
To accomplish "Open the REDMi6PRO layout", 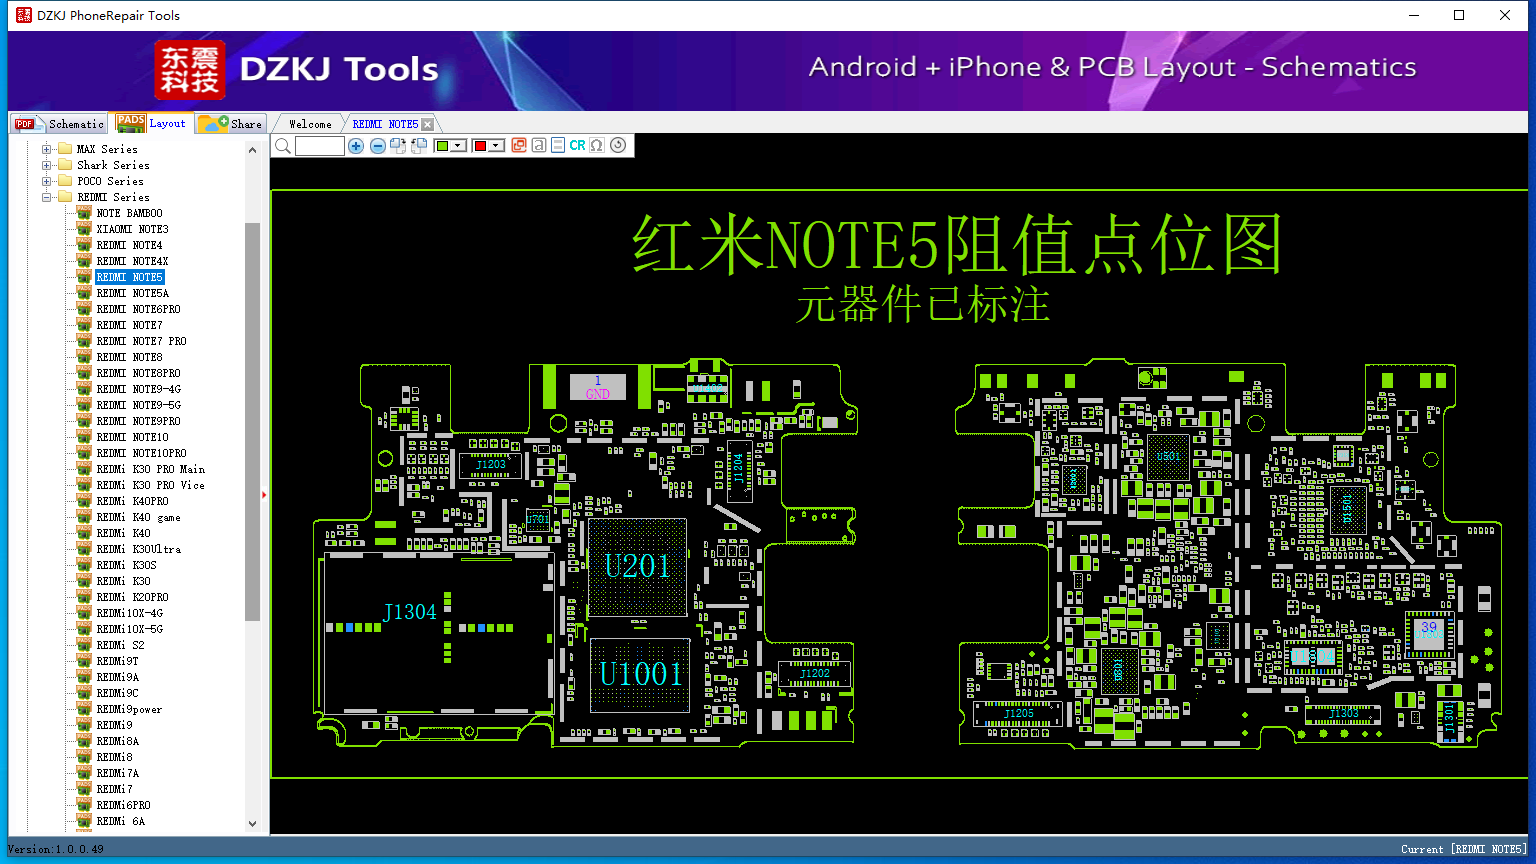I will [123, 805].
